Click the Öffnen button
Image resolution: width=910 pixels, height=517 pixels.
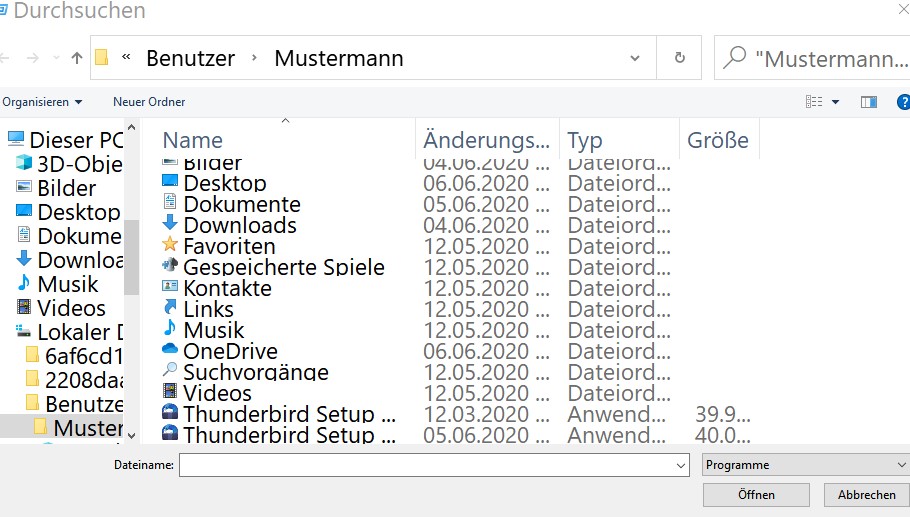(756, 495)
